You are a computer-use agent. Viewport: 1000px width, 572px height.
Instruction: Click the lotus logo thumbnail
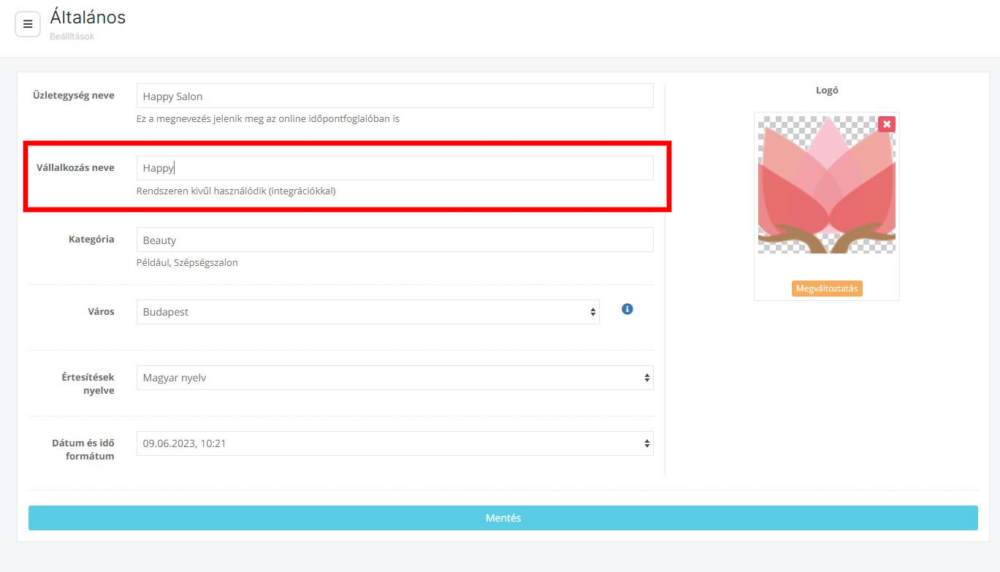827,184
